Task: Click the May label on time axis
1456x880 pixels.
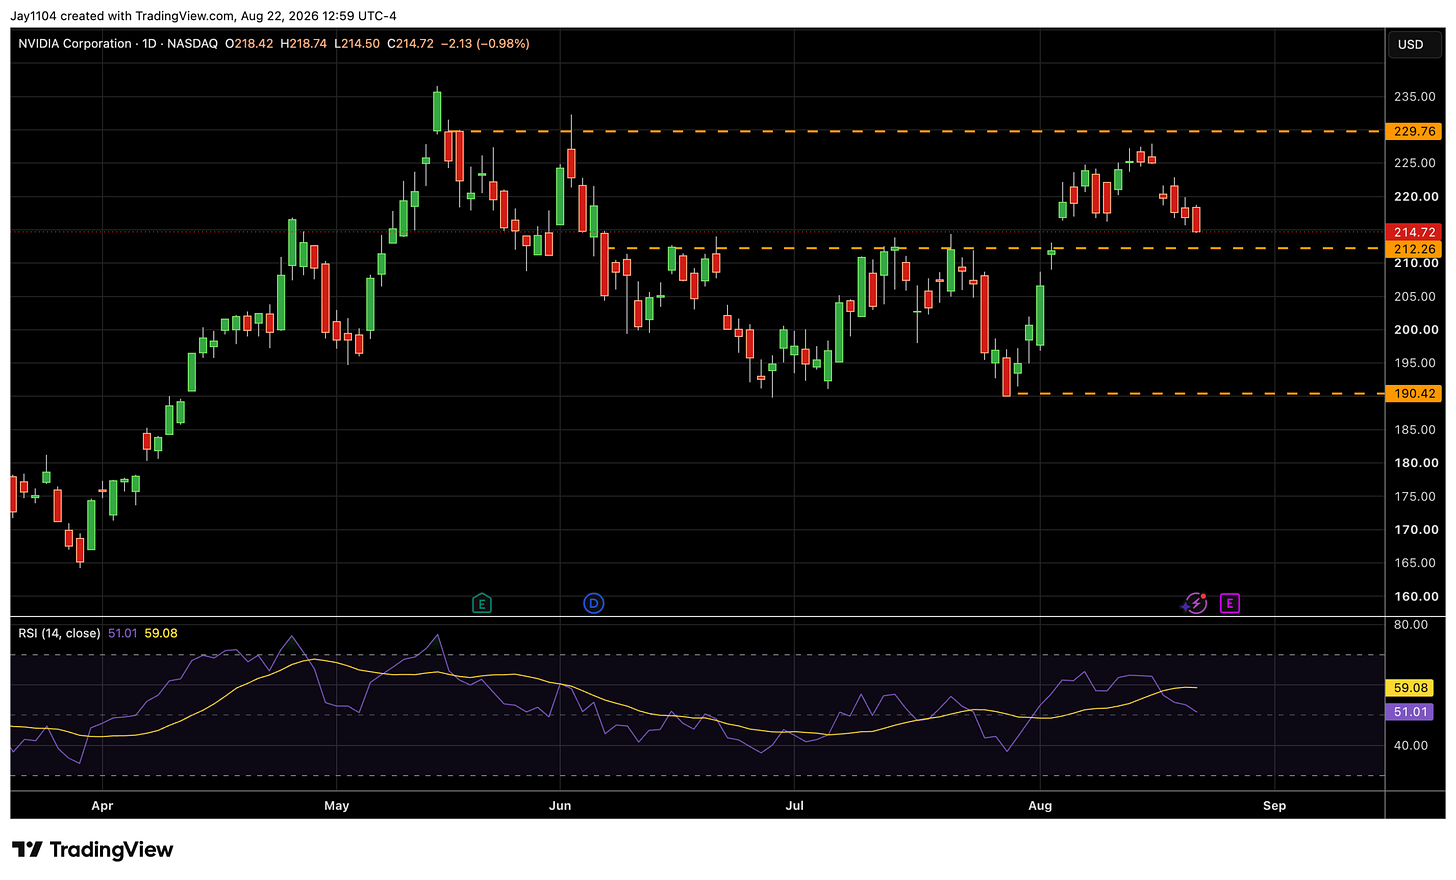Action: click(337, 805)
